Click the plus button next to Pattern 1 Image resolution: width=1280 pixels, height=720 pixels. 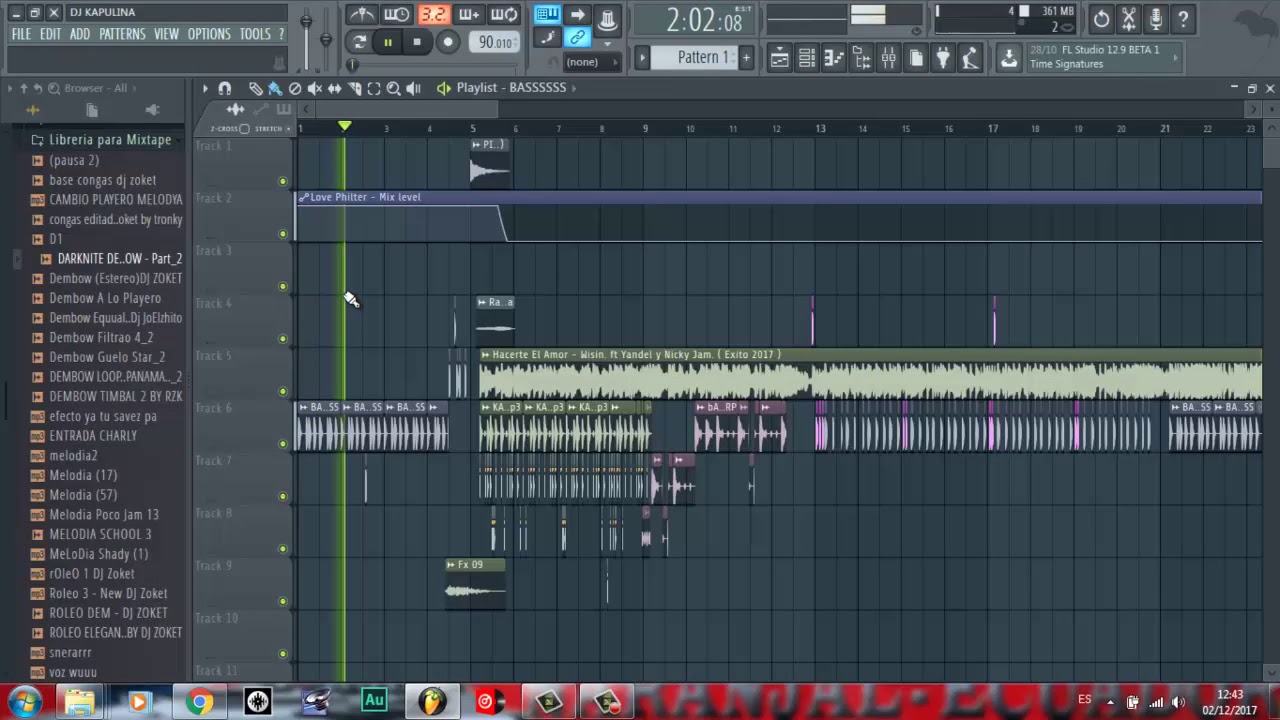(745, 57)
